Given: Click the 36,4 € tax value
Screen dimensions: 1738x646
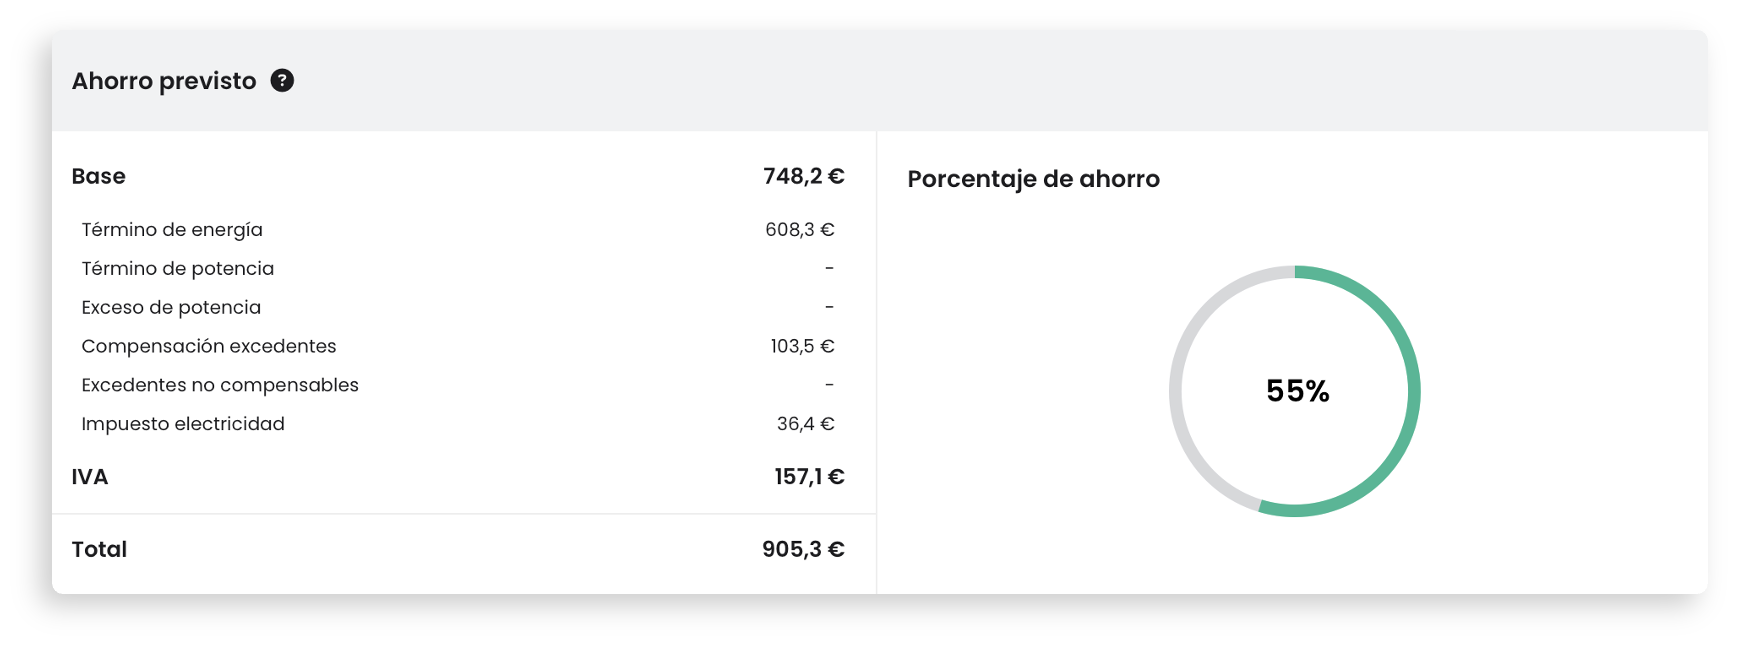Looking at the screenshot, I should tap(805, 424).
